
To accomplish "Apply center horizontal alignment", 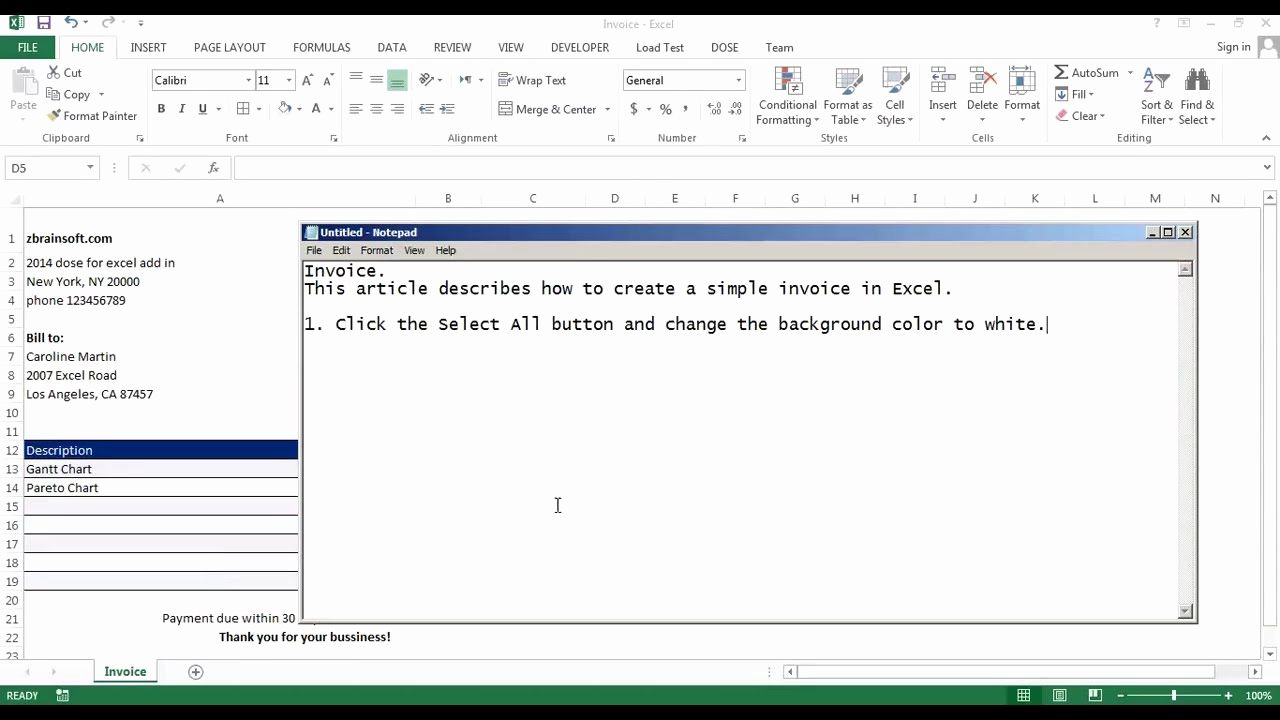I will click(x=377, y=109).
